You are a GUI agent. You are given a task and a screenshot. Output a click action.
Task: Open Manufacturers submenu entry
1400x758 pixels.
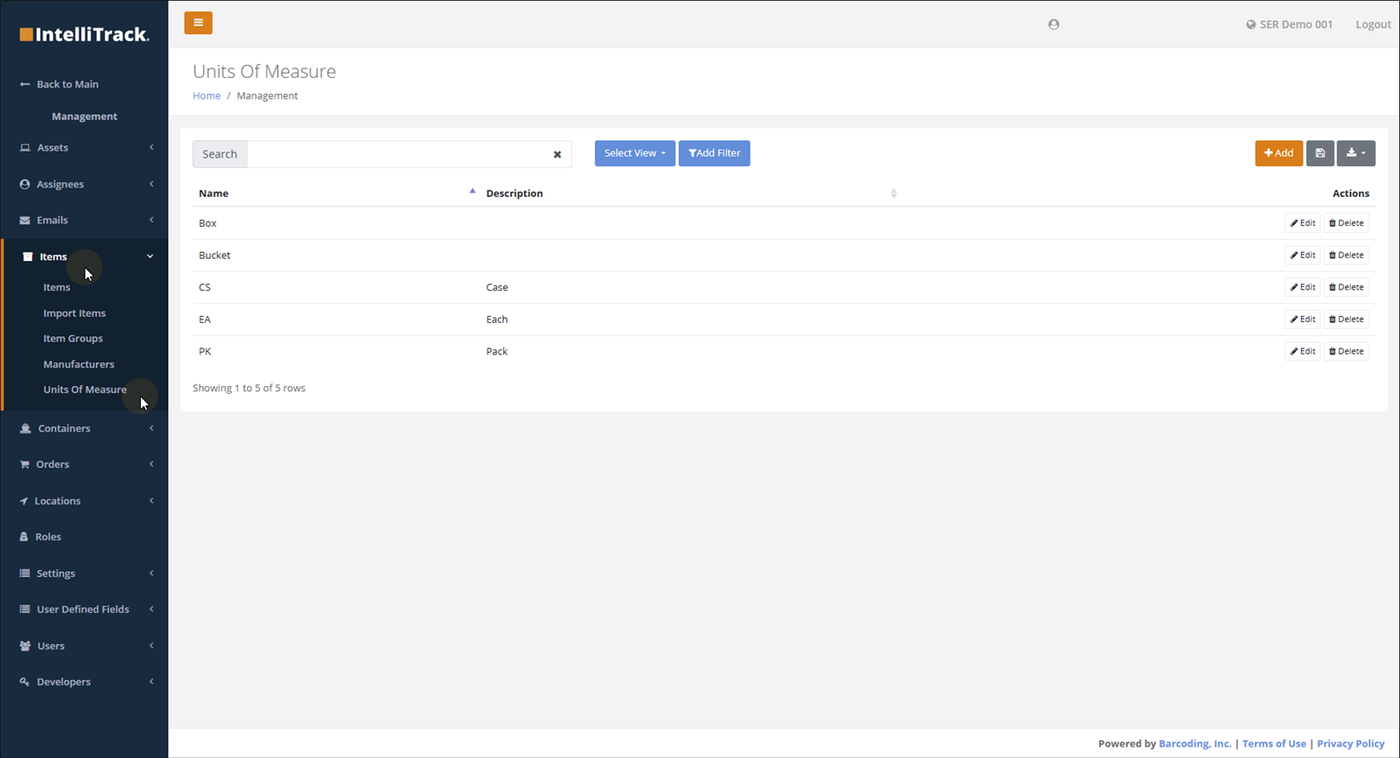pos(79,364)
